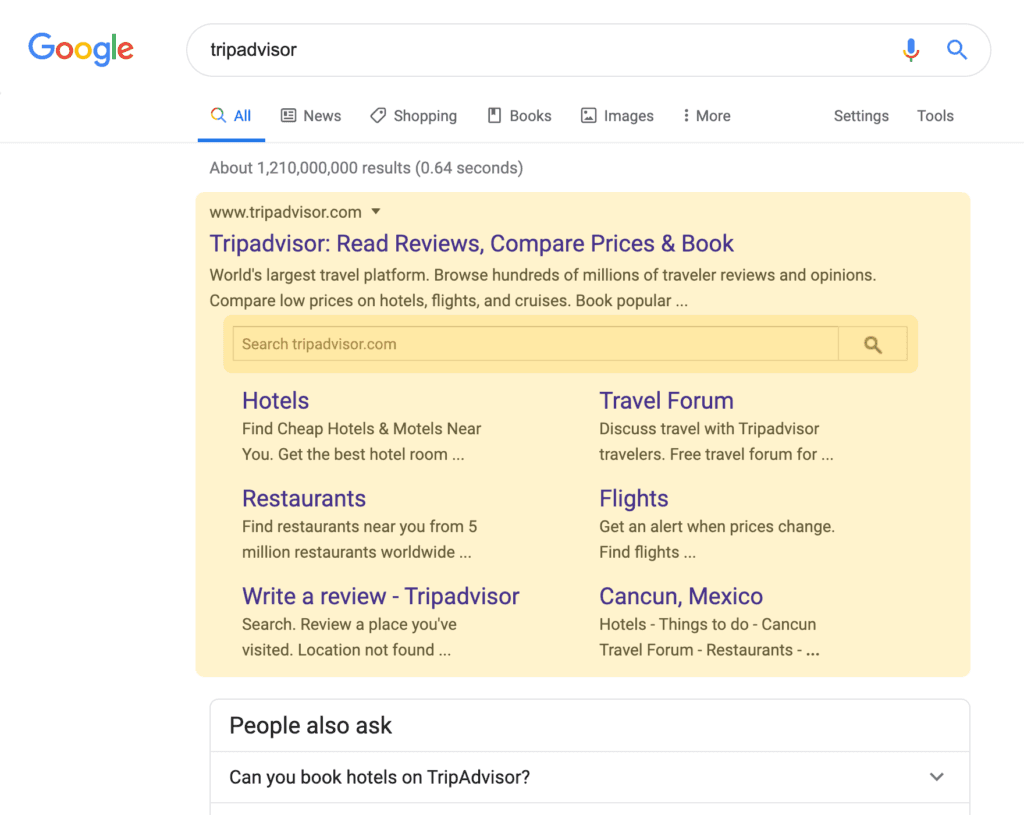
Task: Click the three-dot icon beside More
Action: [x=686, y=116]
